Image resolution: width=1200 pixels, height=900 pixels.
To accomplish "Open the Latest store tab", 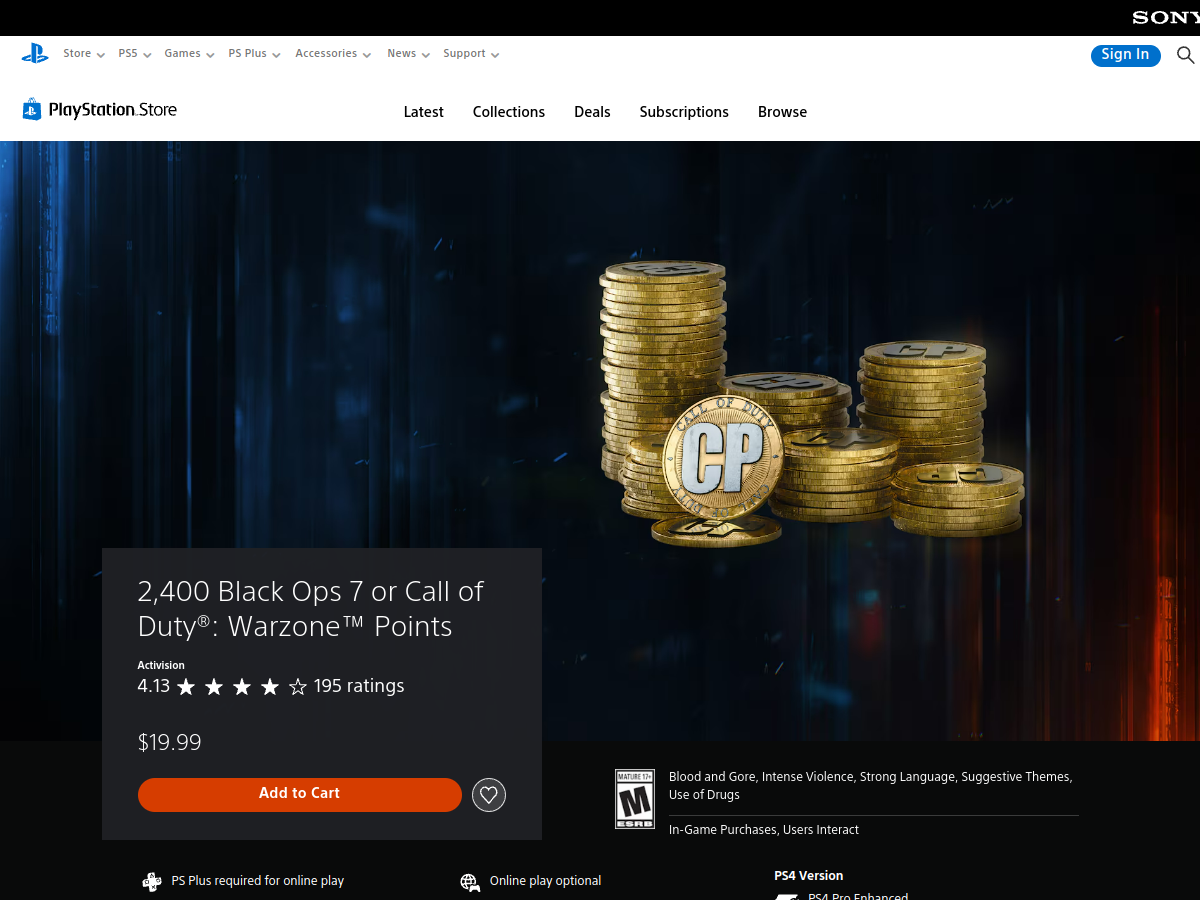I will point(424,112).
